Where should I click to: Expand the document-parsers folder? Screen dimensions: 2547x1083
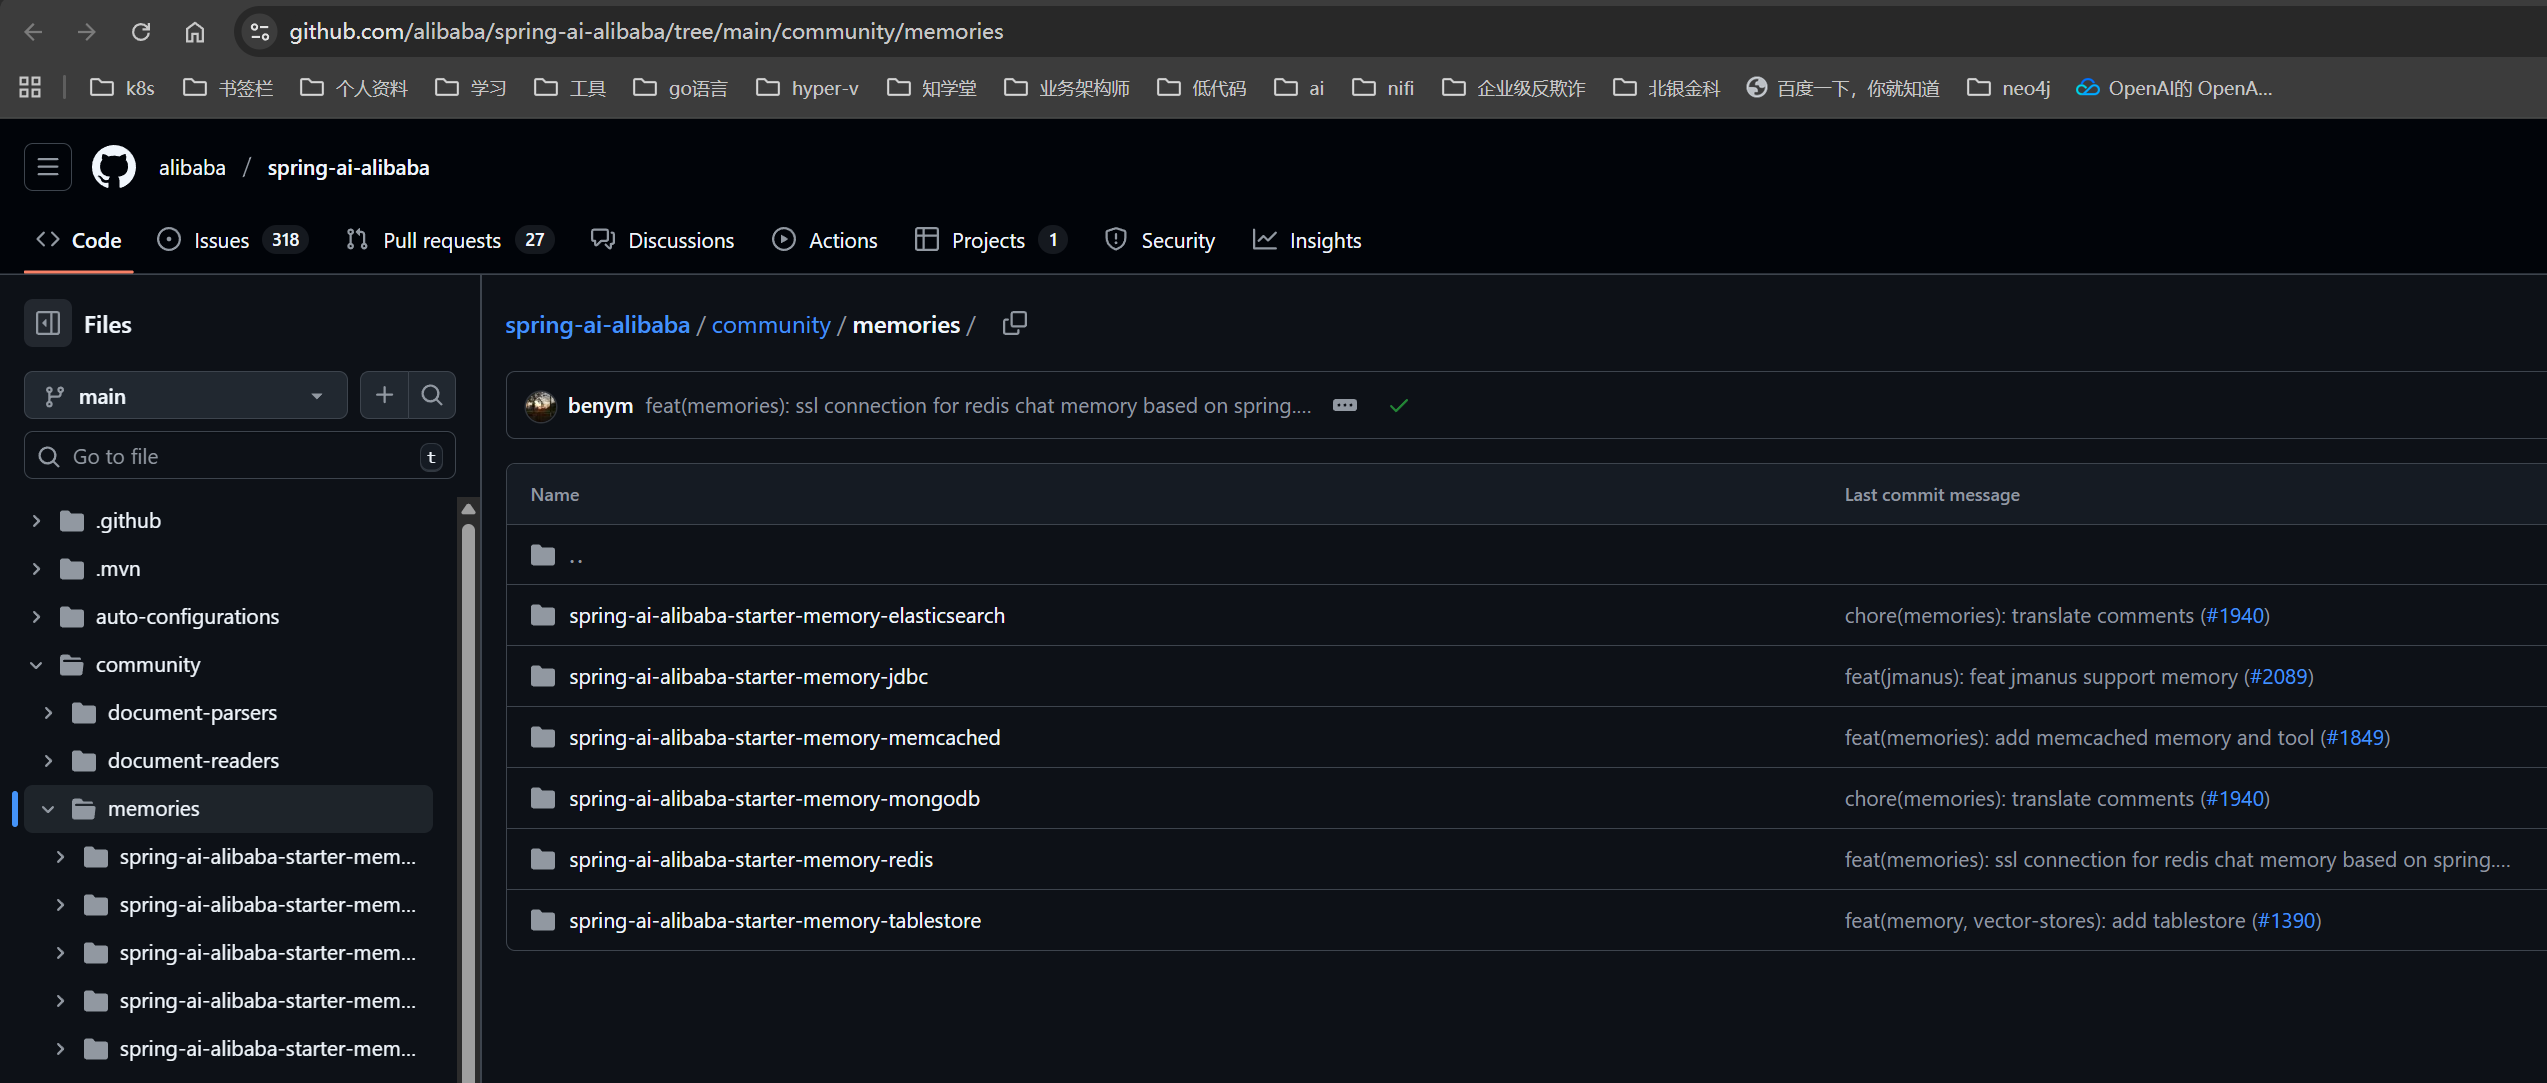tap(48, 713)
